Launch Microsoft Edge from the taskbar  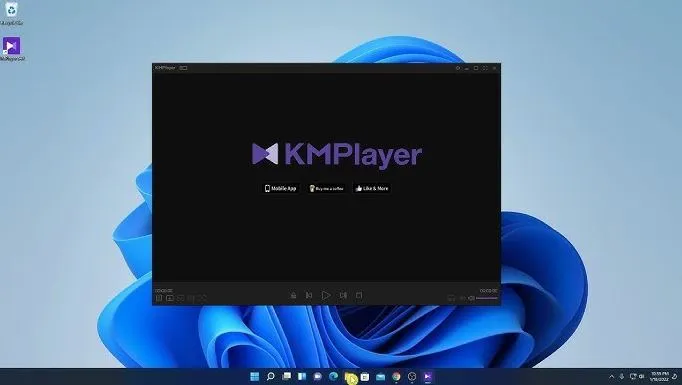[x=334, y=376]
